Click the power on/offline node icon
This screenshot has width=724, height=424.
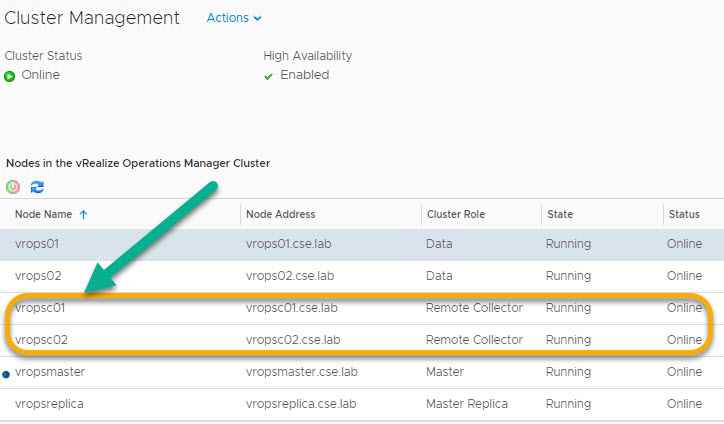(13, 187)
